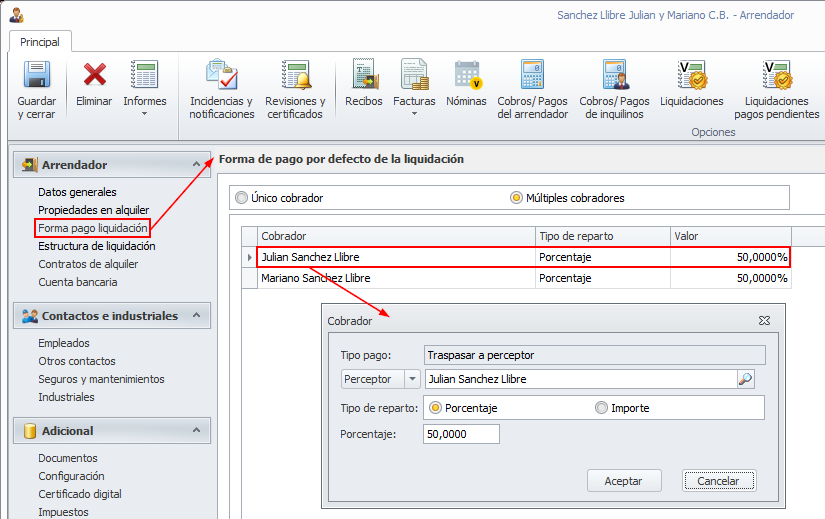Image resolution: width=825 pixels, height=519 pixels.
Task: Open the Otros contactos link
Action: (77, 361)
